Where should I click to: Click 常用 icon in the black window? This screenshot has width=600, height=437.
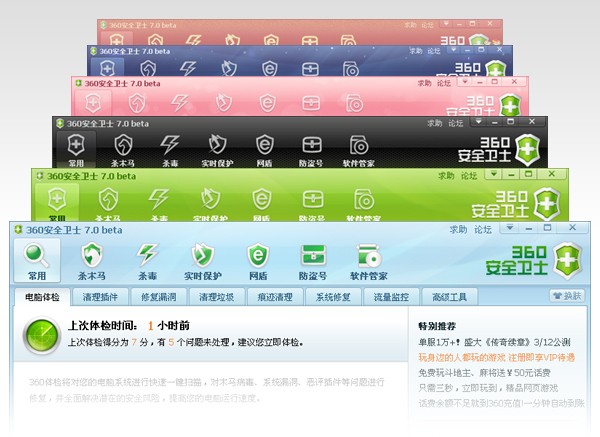pos(76,145)
